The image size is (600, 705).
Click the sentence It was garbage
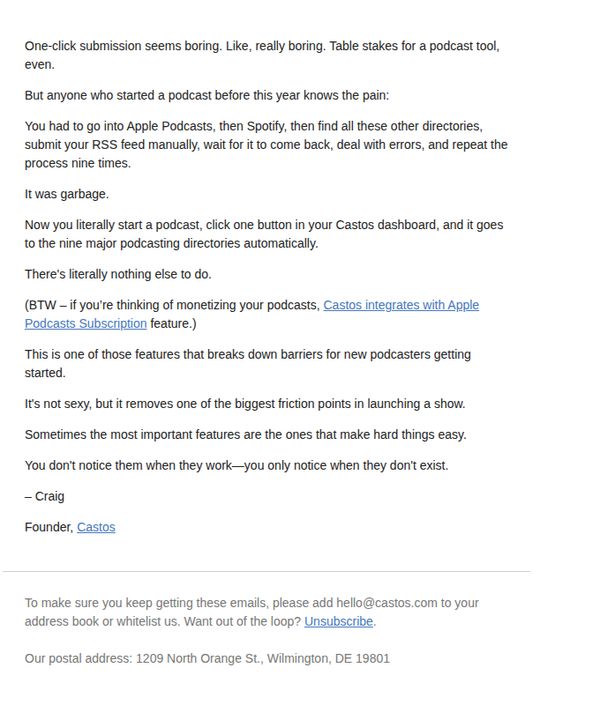[x=67, y=194]
